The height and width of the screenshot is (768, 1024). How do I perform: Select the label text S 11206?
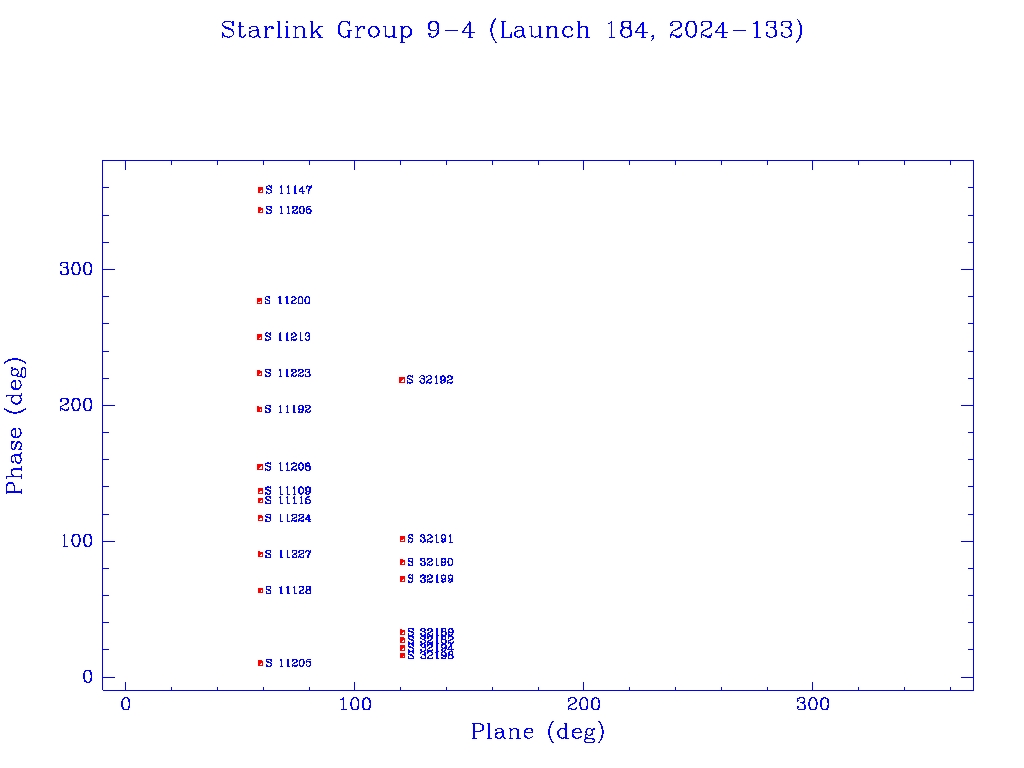(x=289, y=210)
